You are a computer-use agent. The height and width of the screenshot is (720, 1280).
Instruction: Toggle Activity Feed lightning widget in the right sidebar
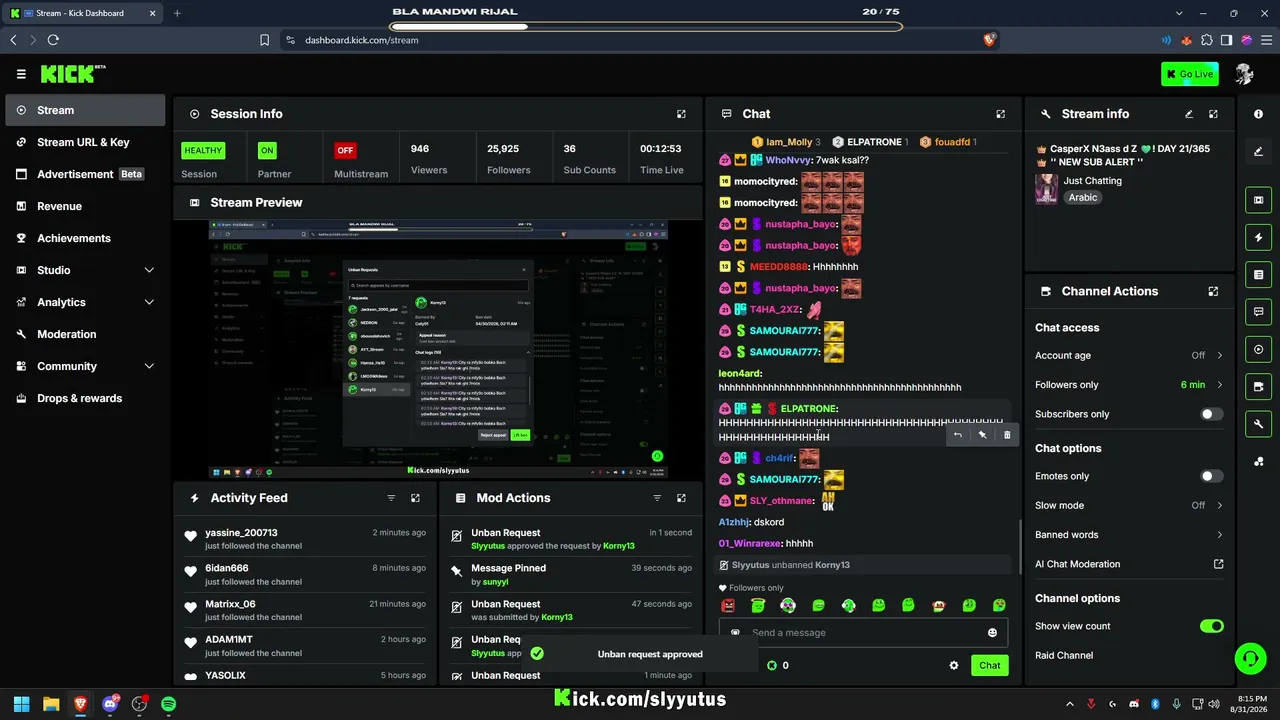pos(1258,237)
